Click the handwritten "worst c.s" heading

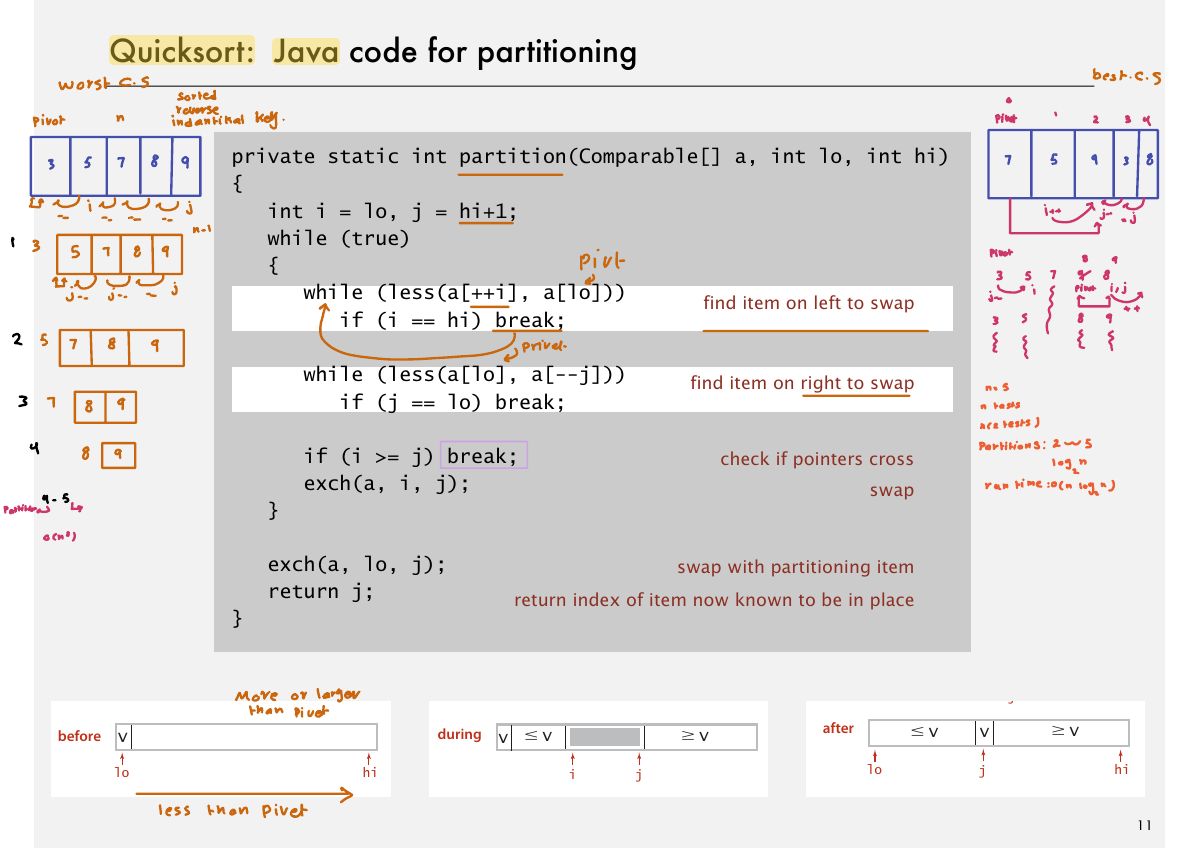click(x=105, y=84)
